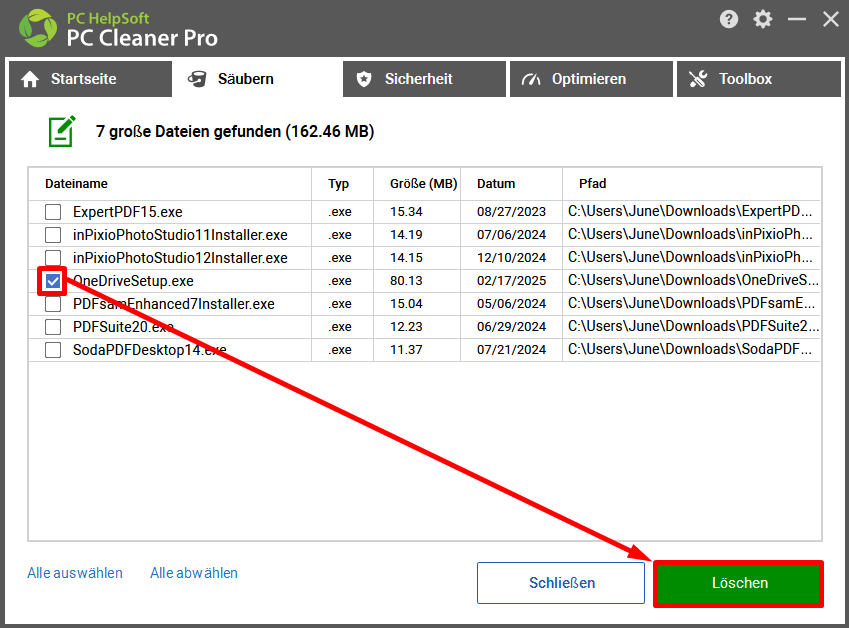The image size is (849, 628).
Task: Click the date 02/17/2025
Action: [512, 281]
